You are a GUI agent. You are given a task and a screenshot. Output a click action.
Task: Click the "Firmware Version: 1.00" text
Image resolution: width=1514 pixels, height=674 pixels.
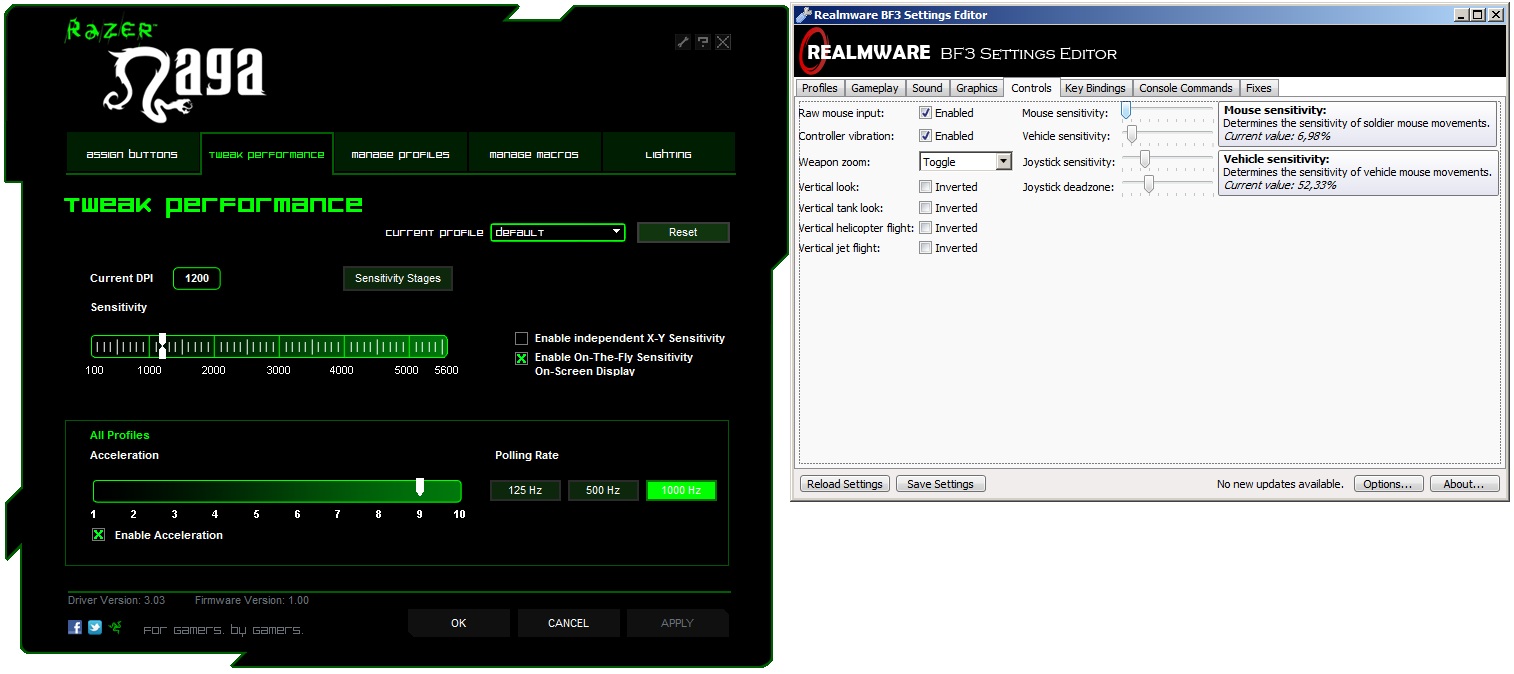pos(252,600)
